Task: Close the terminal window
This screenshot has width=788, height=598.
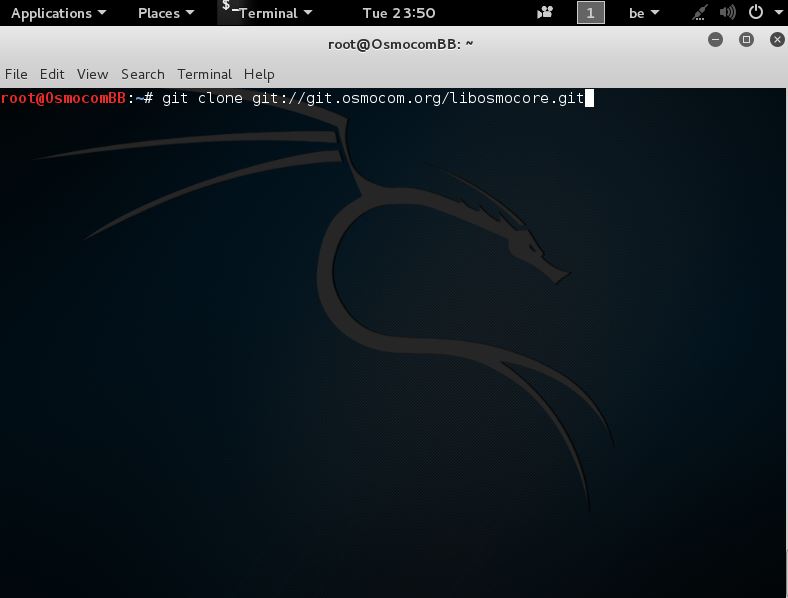Action: [777, 40]
